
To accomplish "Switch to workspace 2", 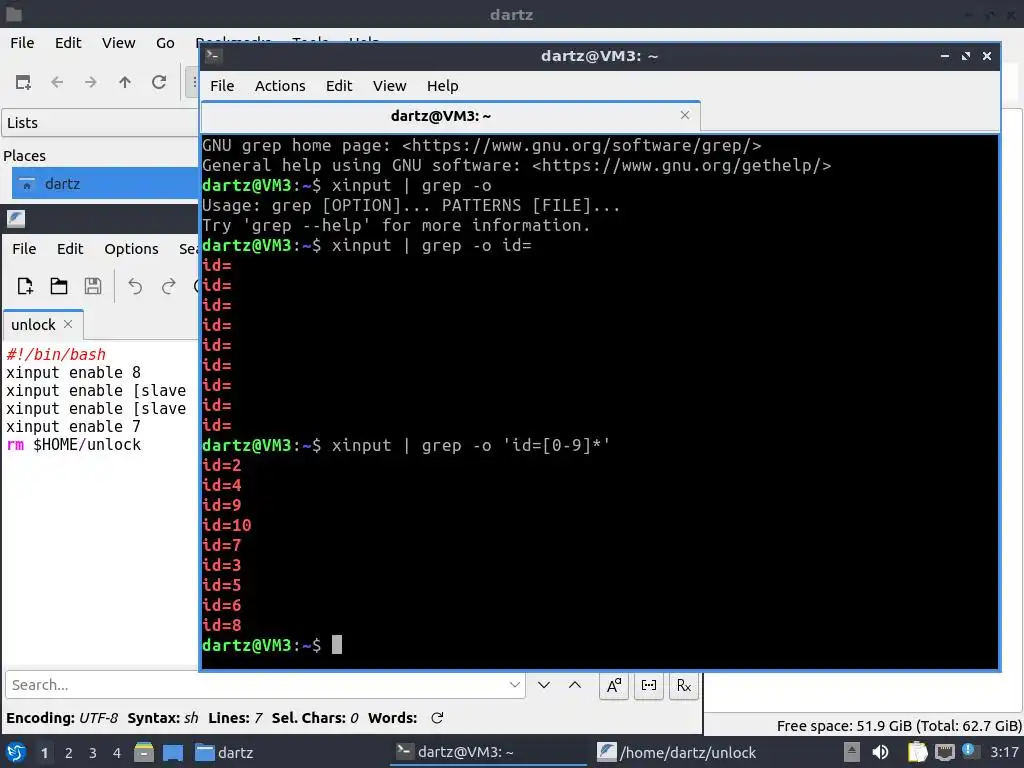I will tap(69, 753).
